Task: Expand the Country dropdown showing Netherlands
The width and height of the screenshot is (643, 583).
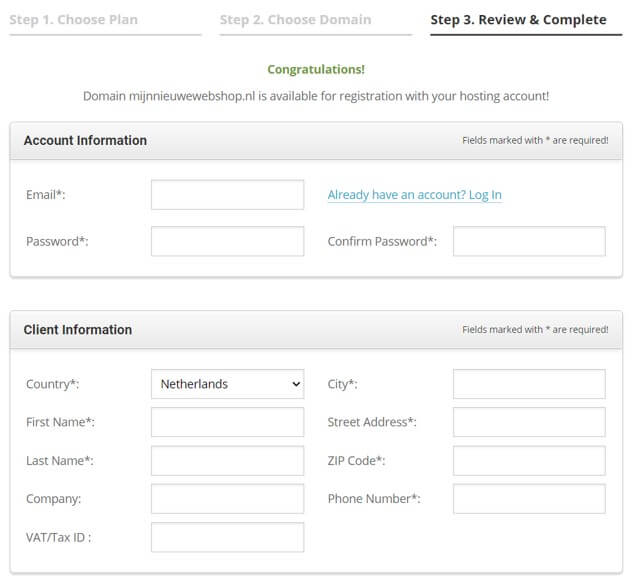Action: point(227,384)
